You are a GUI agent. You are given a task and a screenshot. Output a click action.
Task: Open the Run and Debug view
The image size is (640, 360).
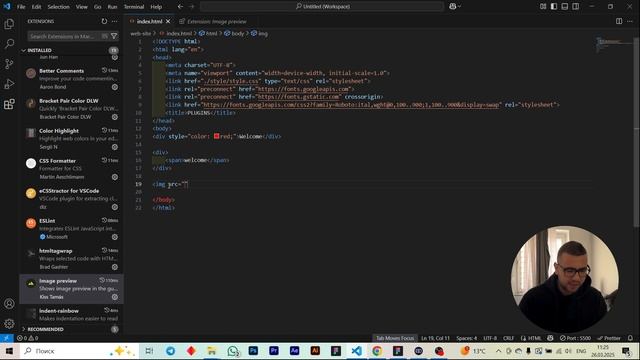(9, 84)
